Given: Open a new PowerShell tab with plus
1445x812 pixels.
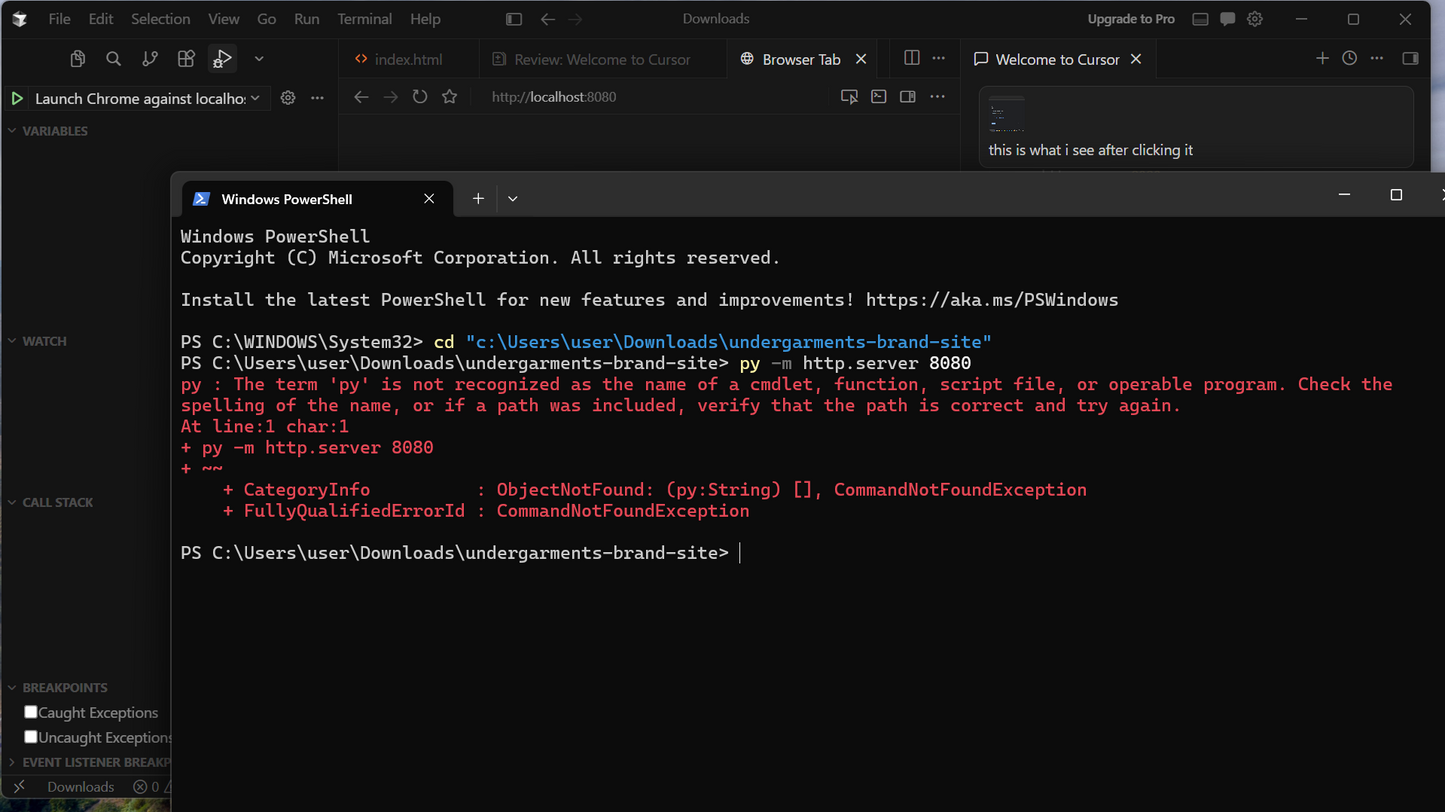Looking at the screenshot, I should [x=478, y=199].
